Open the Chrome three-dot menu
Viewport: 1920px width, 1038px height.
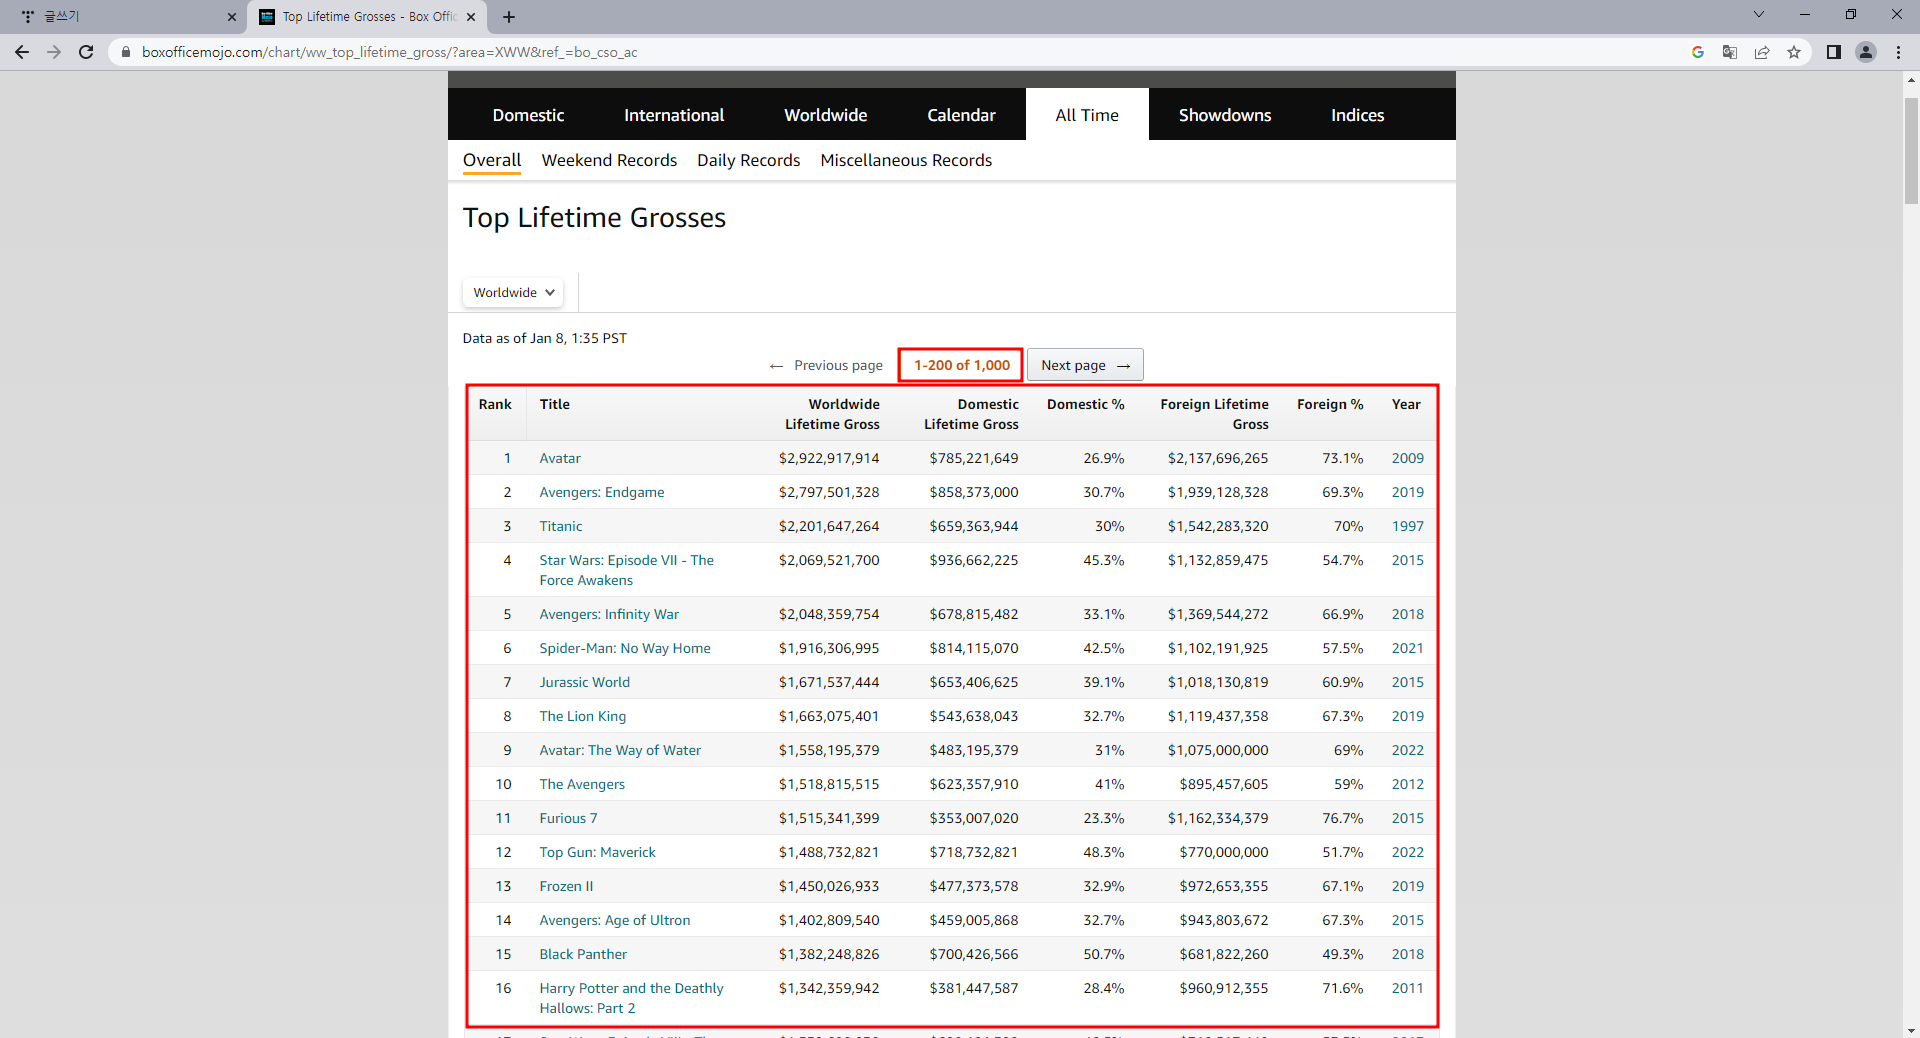tap(1898, 52)
